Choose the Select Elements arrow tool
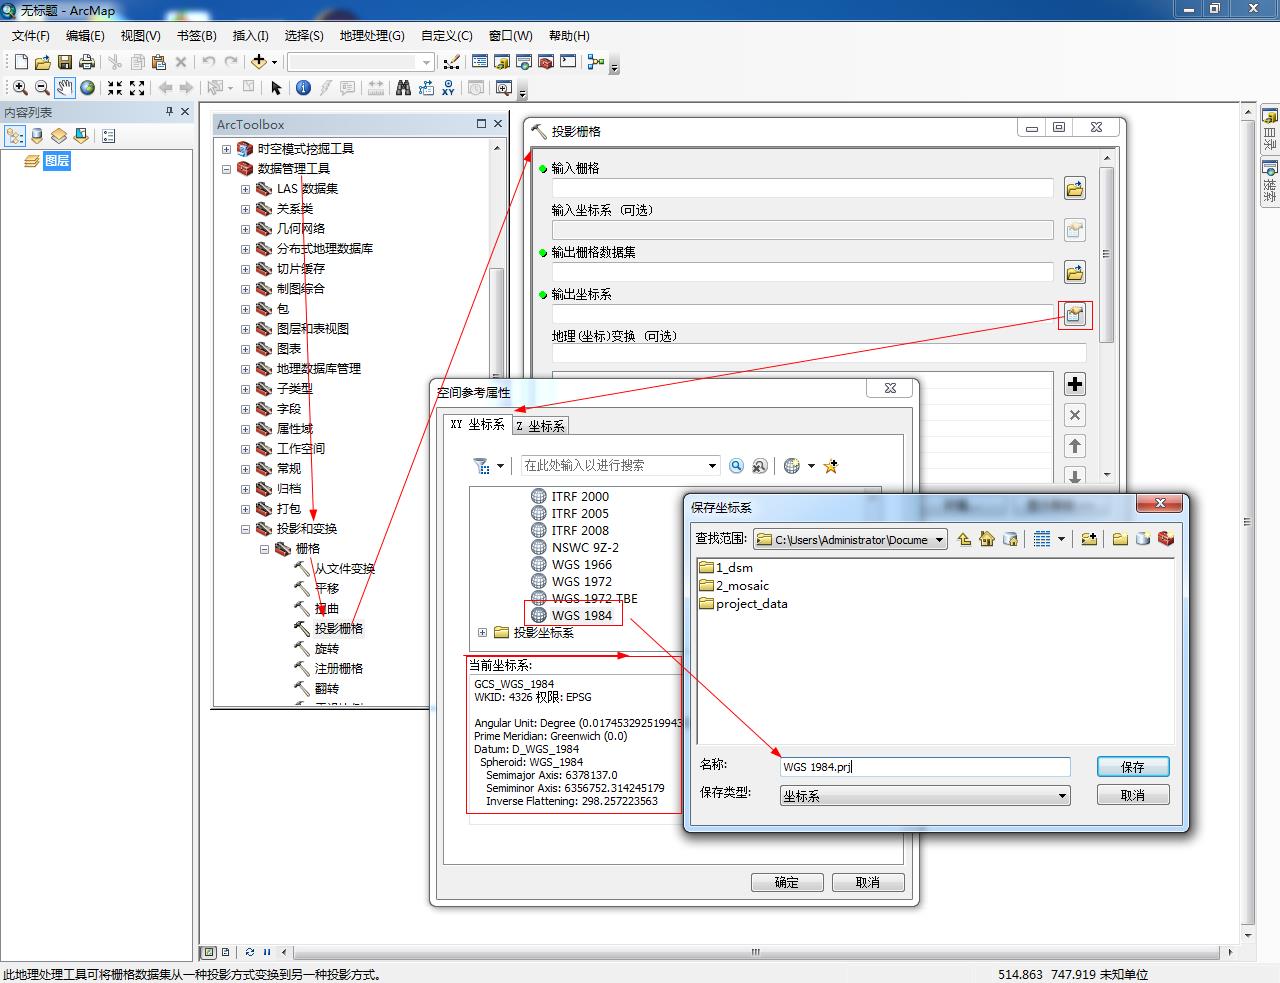Viewport: 1280px width, 983px height. point(277,88)
